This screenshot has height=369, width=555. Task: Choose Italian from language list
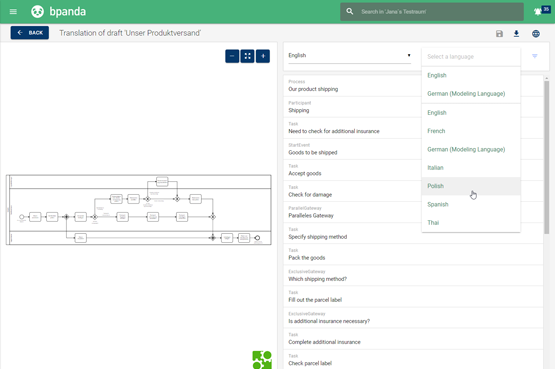[471, 168]
